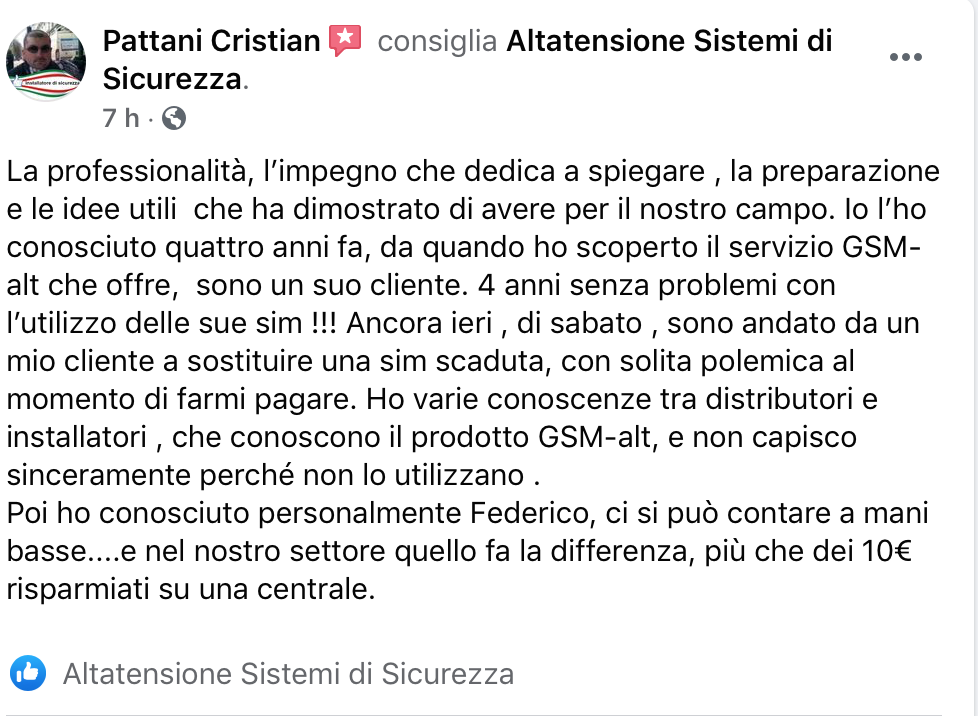Click the globe public audience icon
978x716 pixels.
pyautogui.click(x=174, y=118)
